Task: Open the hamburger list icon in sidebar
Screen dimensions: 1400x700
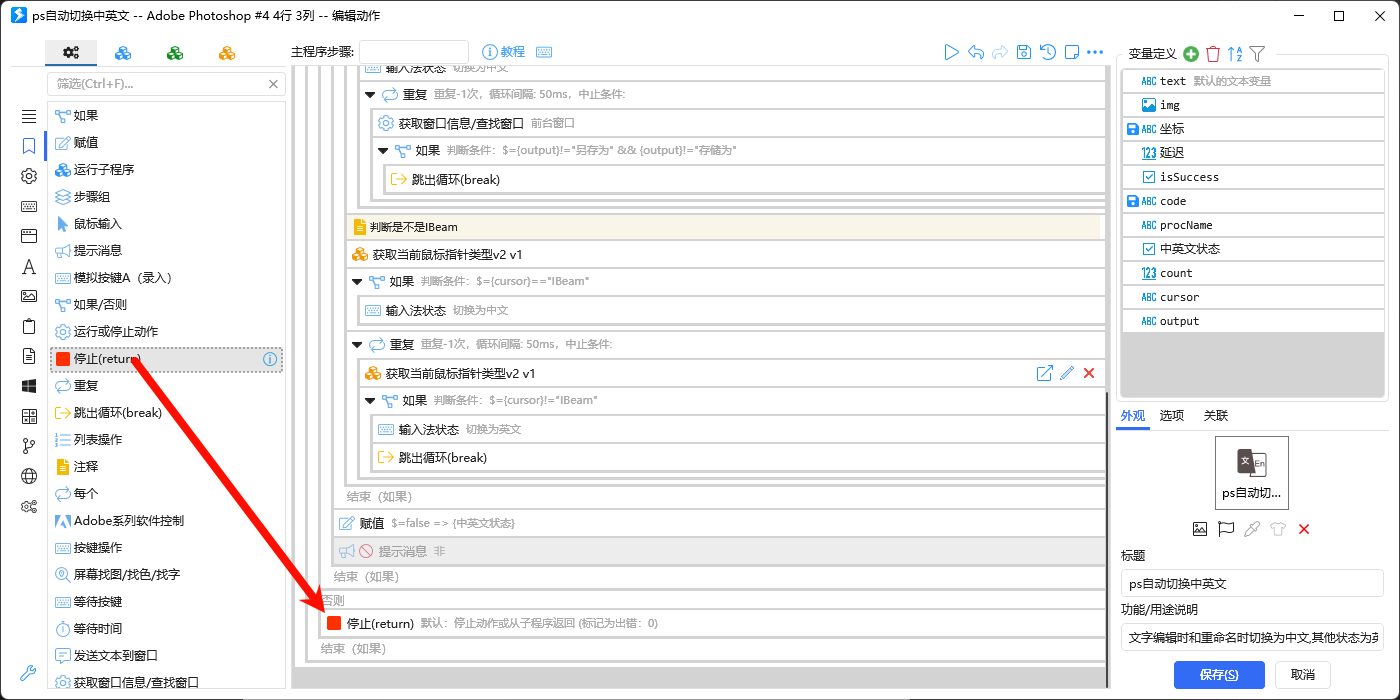Action: point(29,116)
